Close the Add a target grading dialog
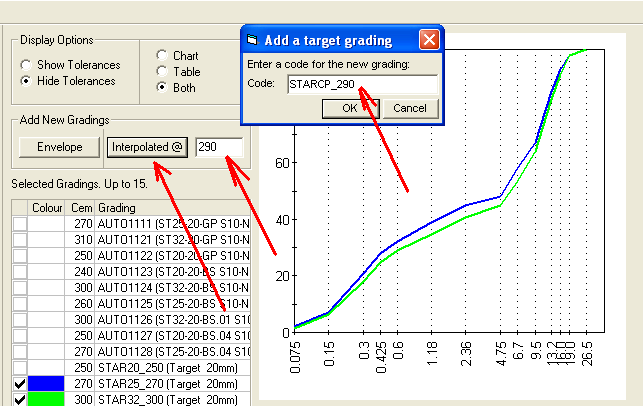The width and height of the screenshot is (643, 406). point(429,40)
